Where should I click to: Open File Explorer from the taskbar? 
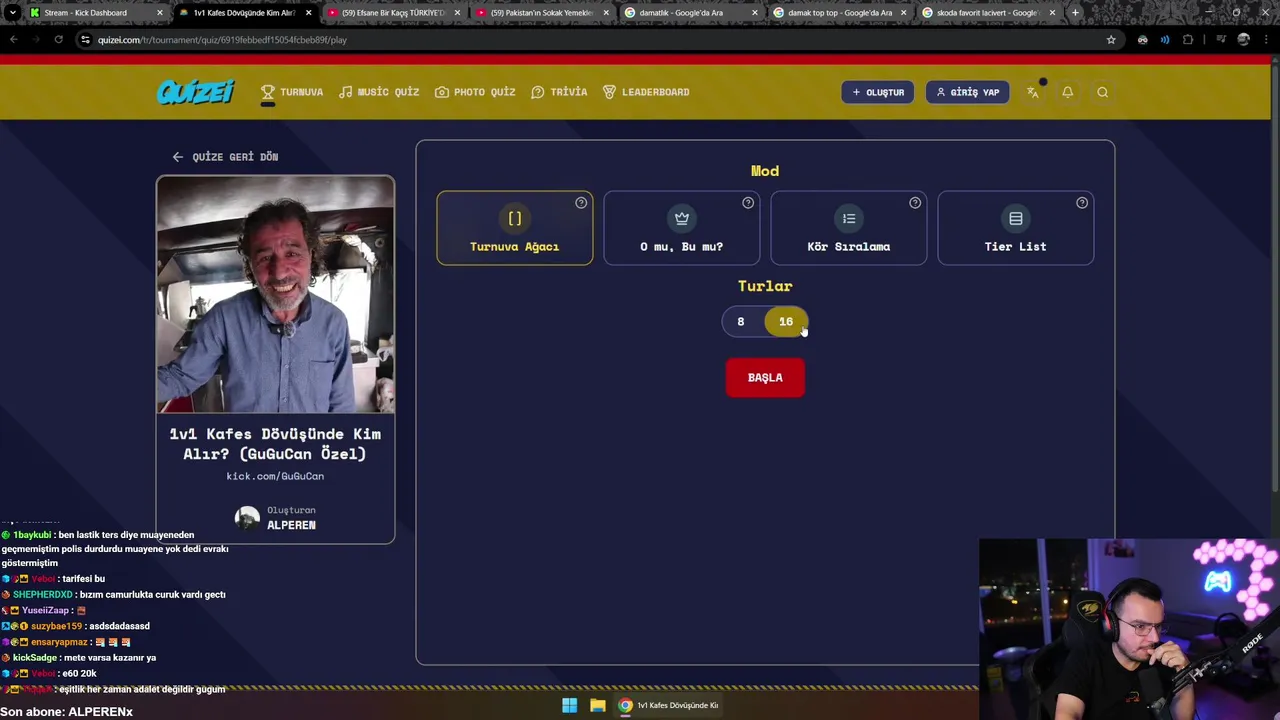(x=597, y=705)
